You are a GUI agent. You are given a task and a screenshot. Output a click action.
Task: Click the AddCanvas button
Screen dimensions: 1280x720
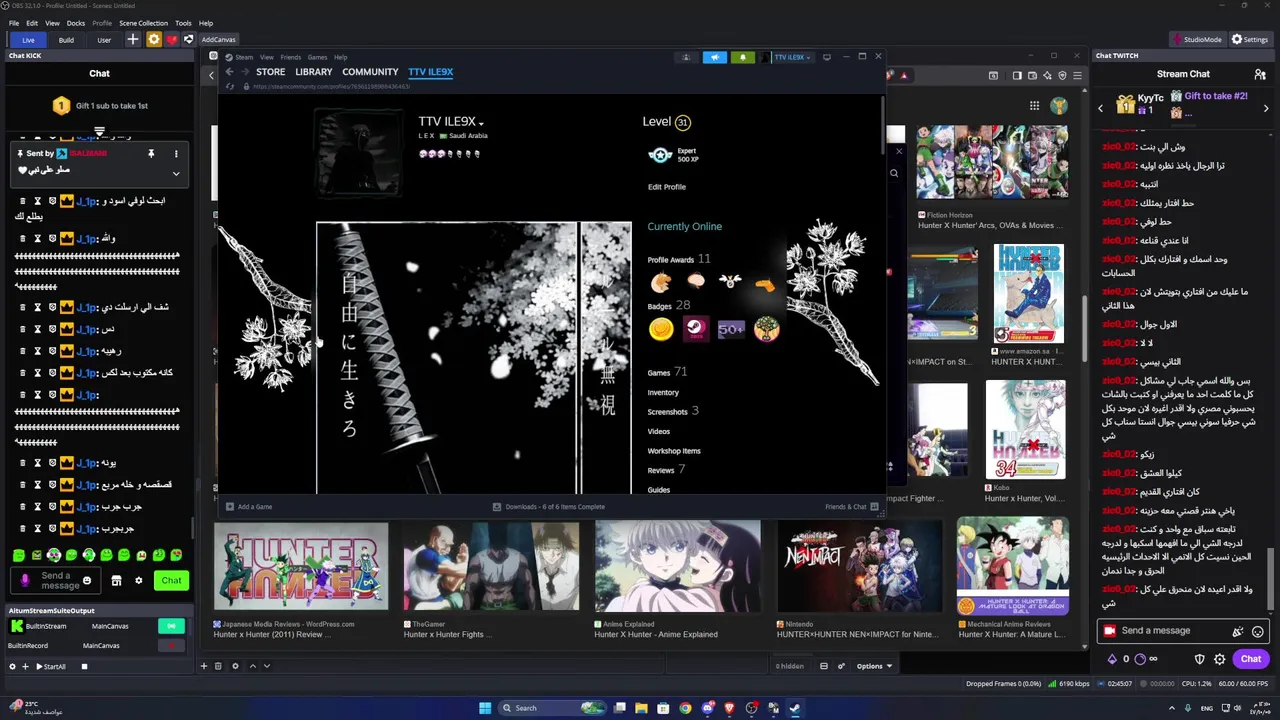218,40
